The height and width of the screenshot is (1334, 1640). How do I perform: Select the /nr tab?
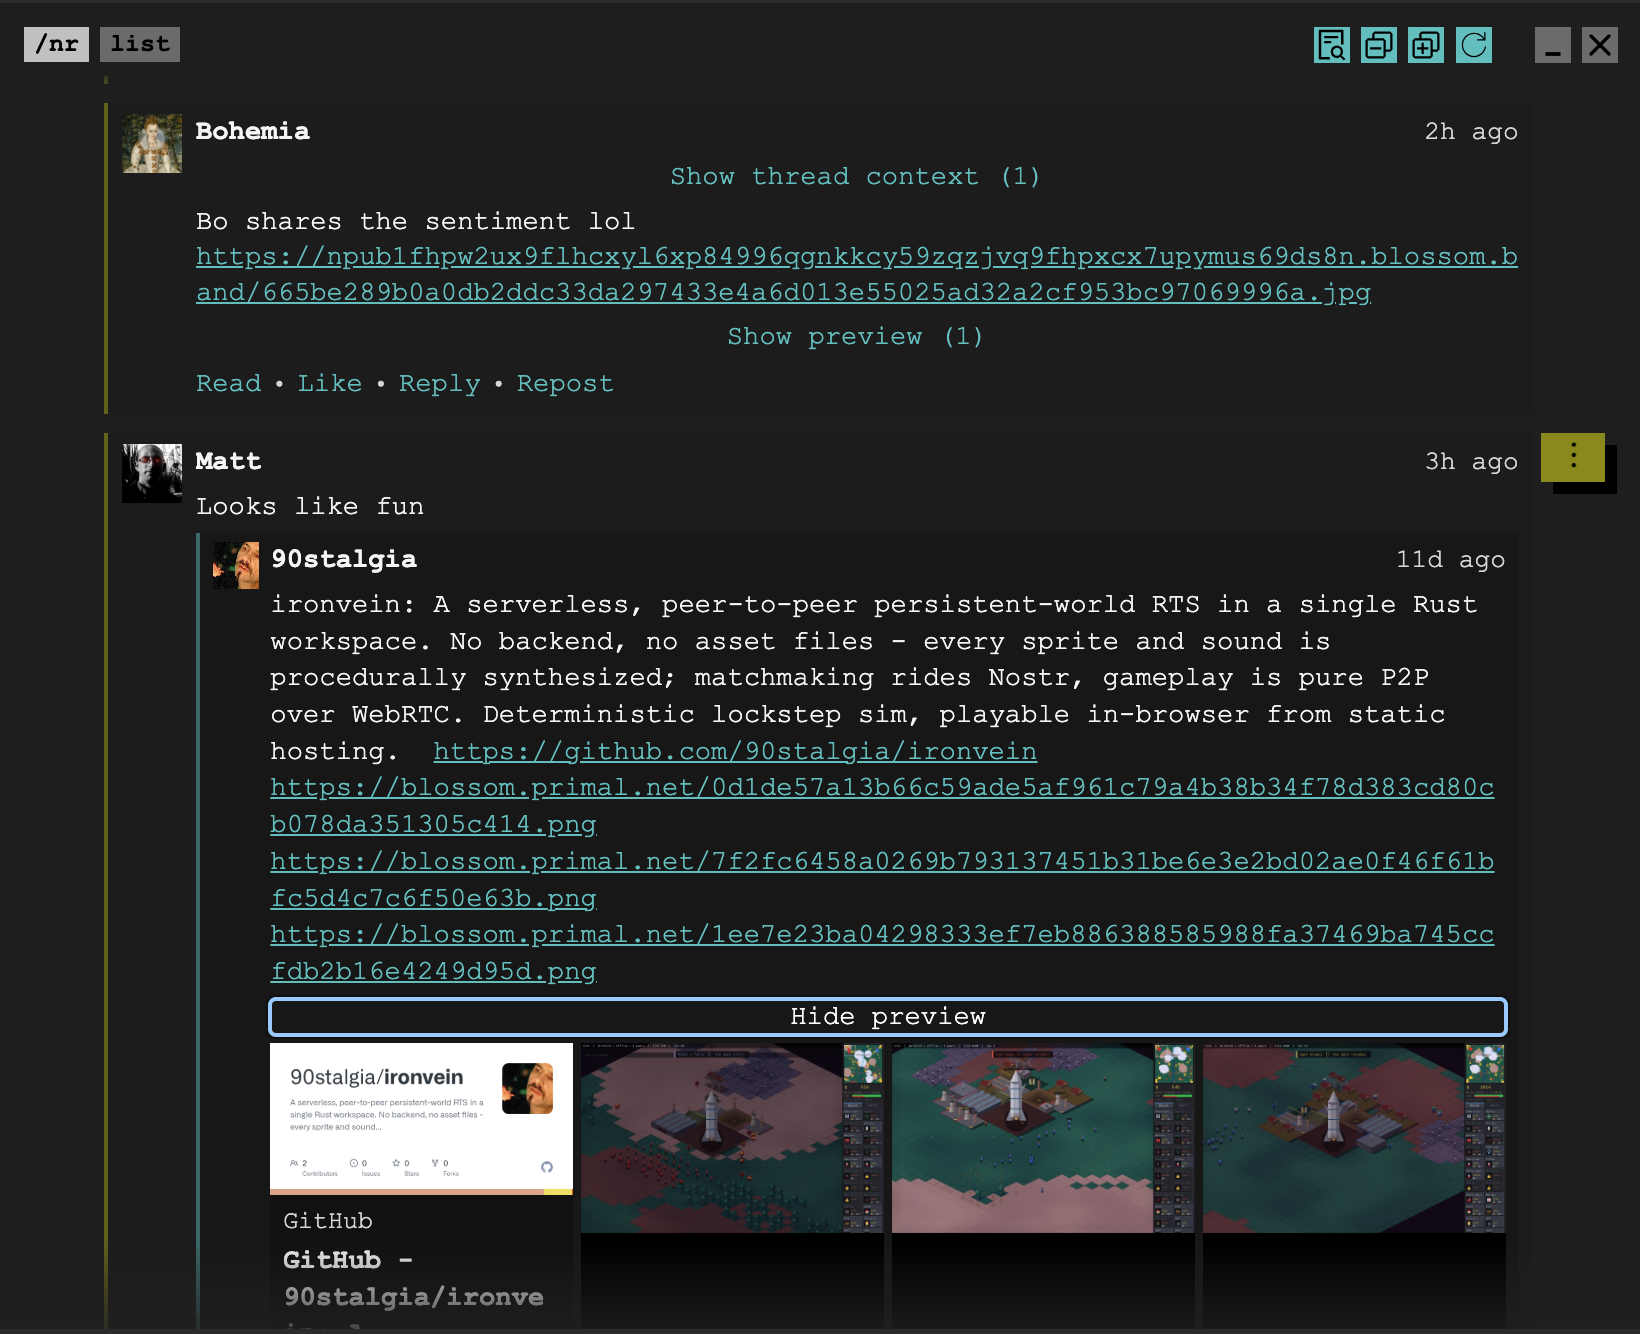[56, 44]
